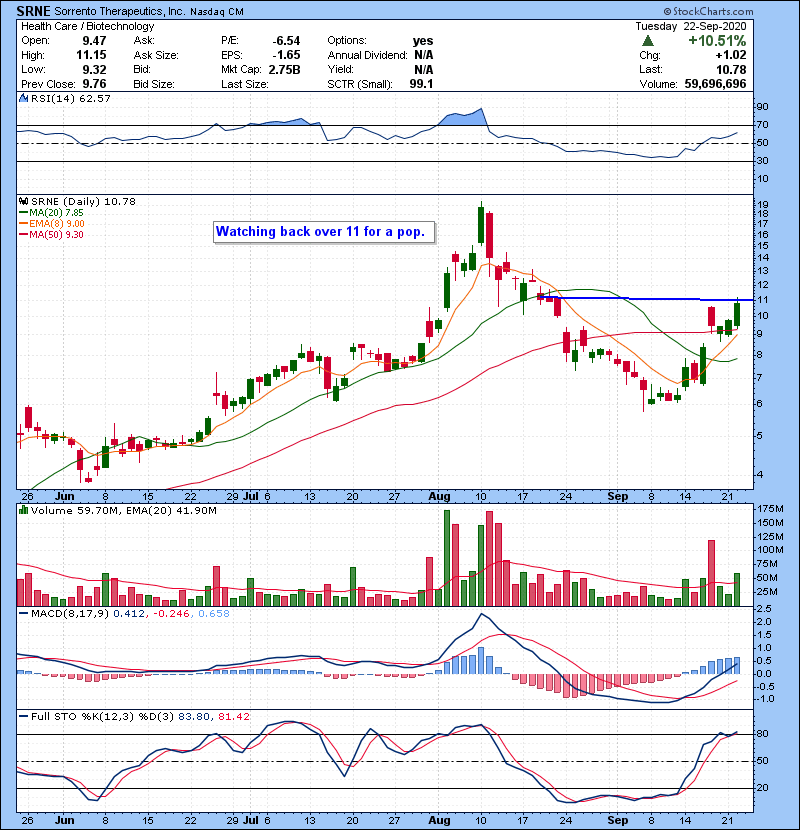The width and height of the screenshot is (800, 830).
Task: Click the Volume 59.70M, EMA(20) label
Action: click(123, 511)
